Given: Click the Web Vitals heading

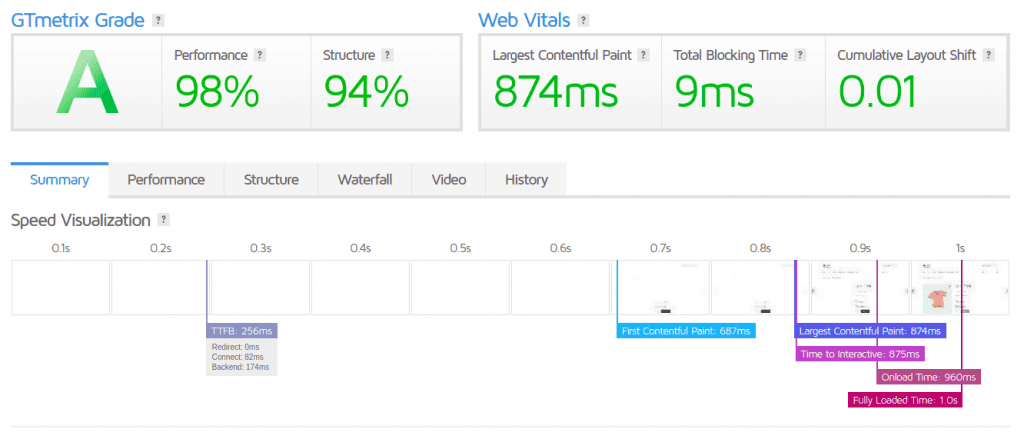Looking at the screenshot, I should point(524,20).
